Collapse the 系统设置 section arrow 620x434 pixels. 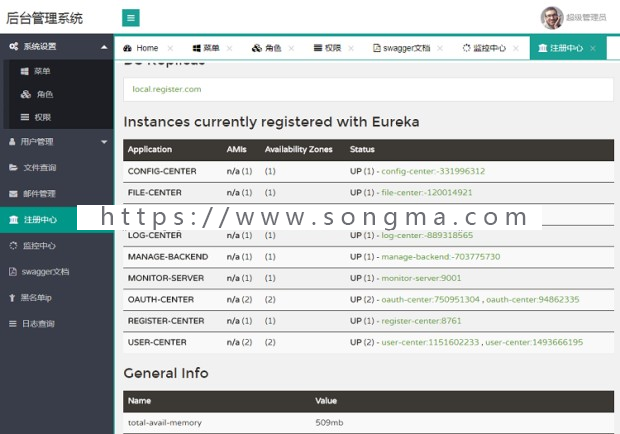(x=104, y=47)
